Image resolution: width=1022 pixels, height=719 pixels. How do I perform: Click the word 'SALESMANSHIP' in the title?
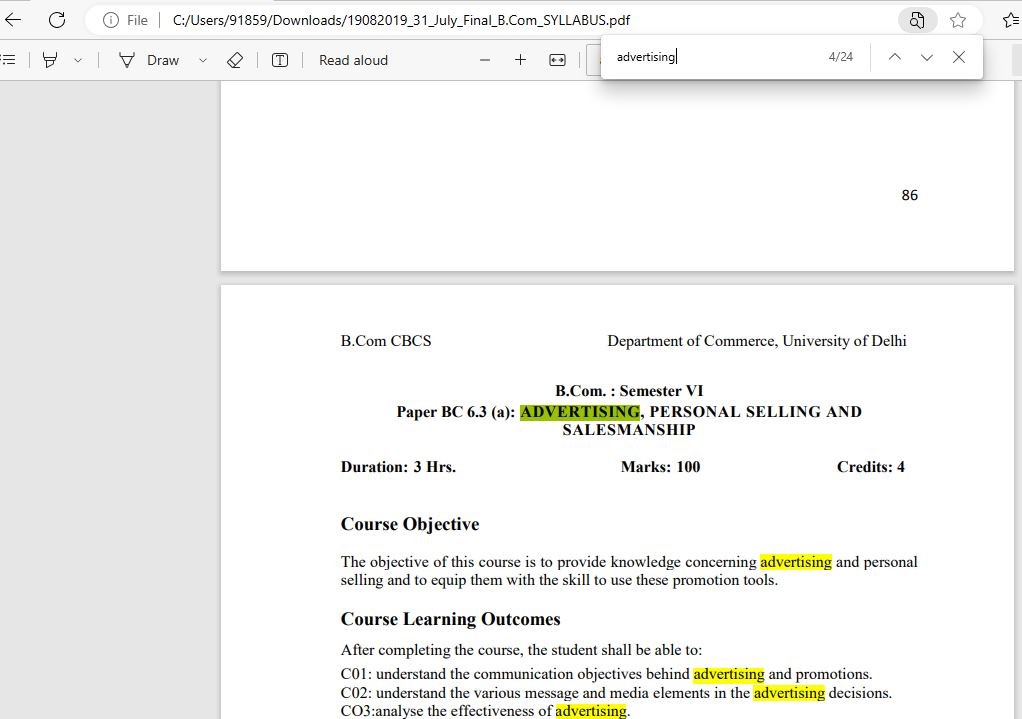[629, 430]
